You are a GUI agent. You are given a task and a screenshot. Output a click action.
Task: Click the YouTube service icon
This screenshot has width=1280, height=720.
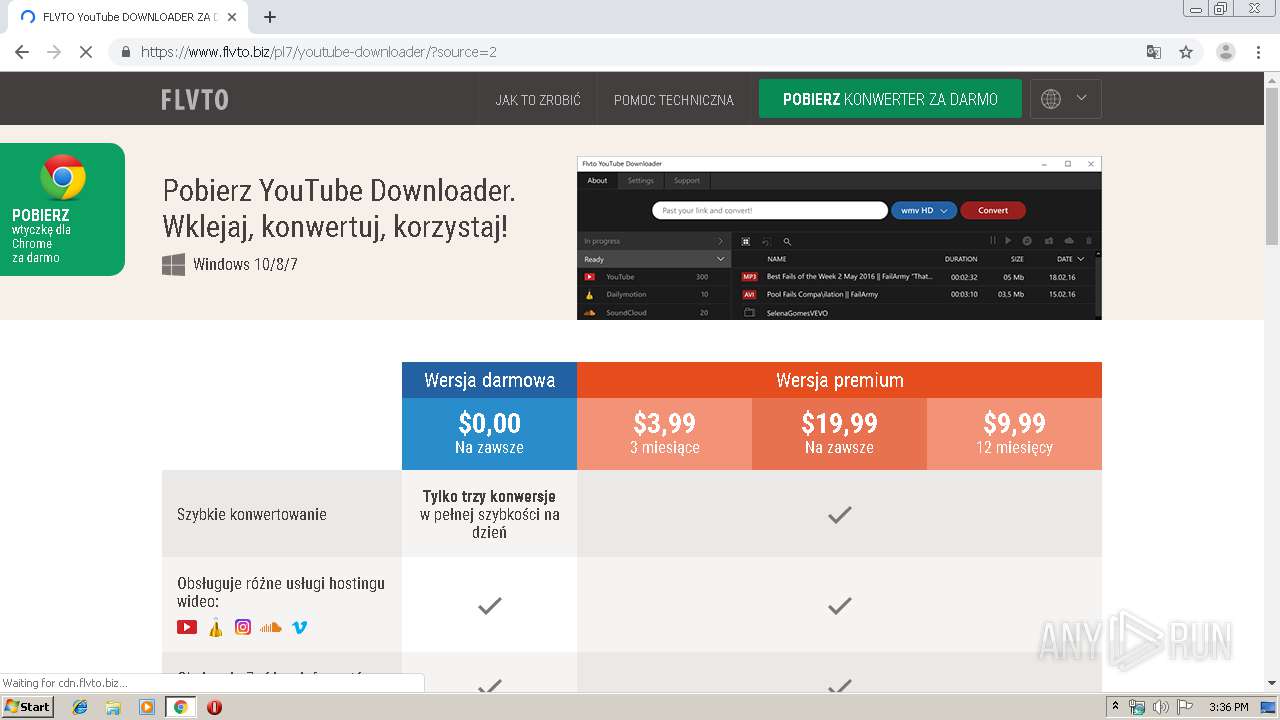[x=187, y=627]
